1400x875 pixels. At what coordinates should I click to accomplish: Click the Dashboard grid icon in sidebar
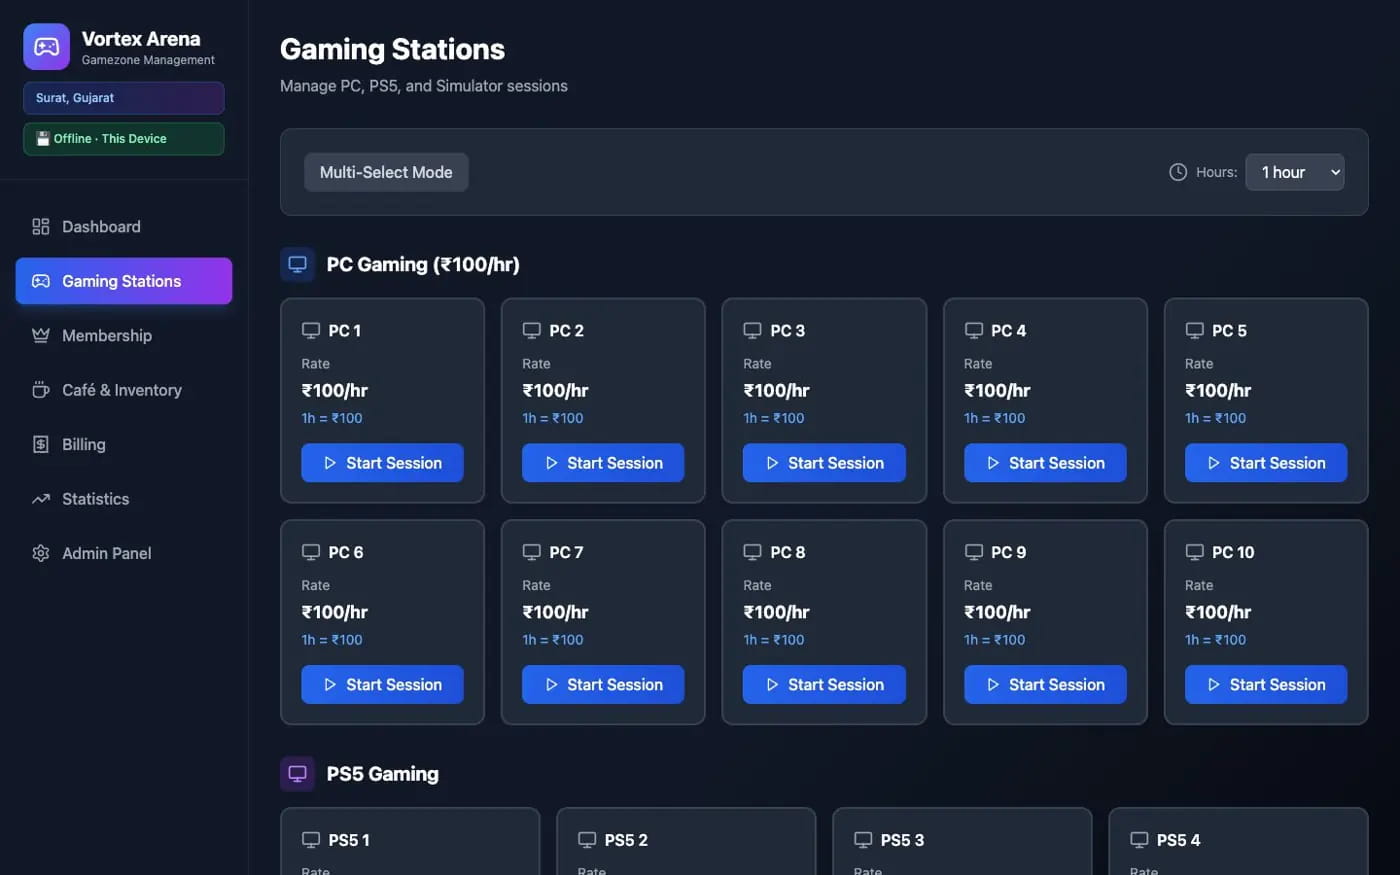pos(41,227)
